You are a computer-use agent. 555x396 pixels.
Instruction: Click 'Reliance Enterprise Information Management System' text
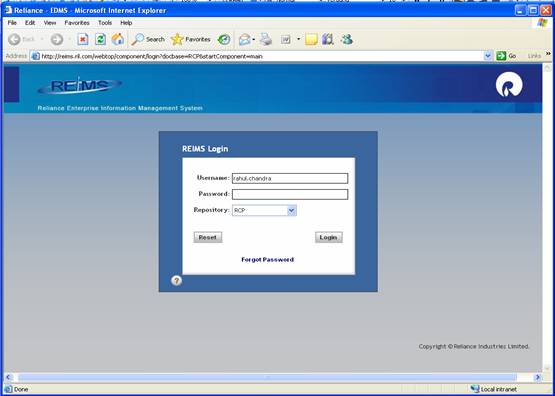120,108
